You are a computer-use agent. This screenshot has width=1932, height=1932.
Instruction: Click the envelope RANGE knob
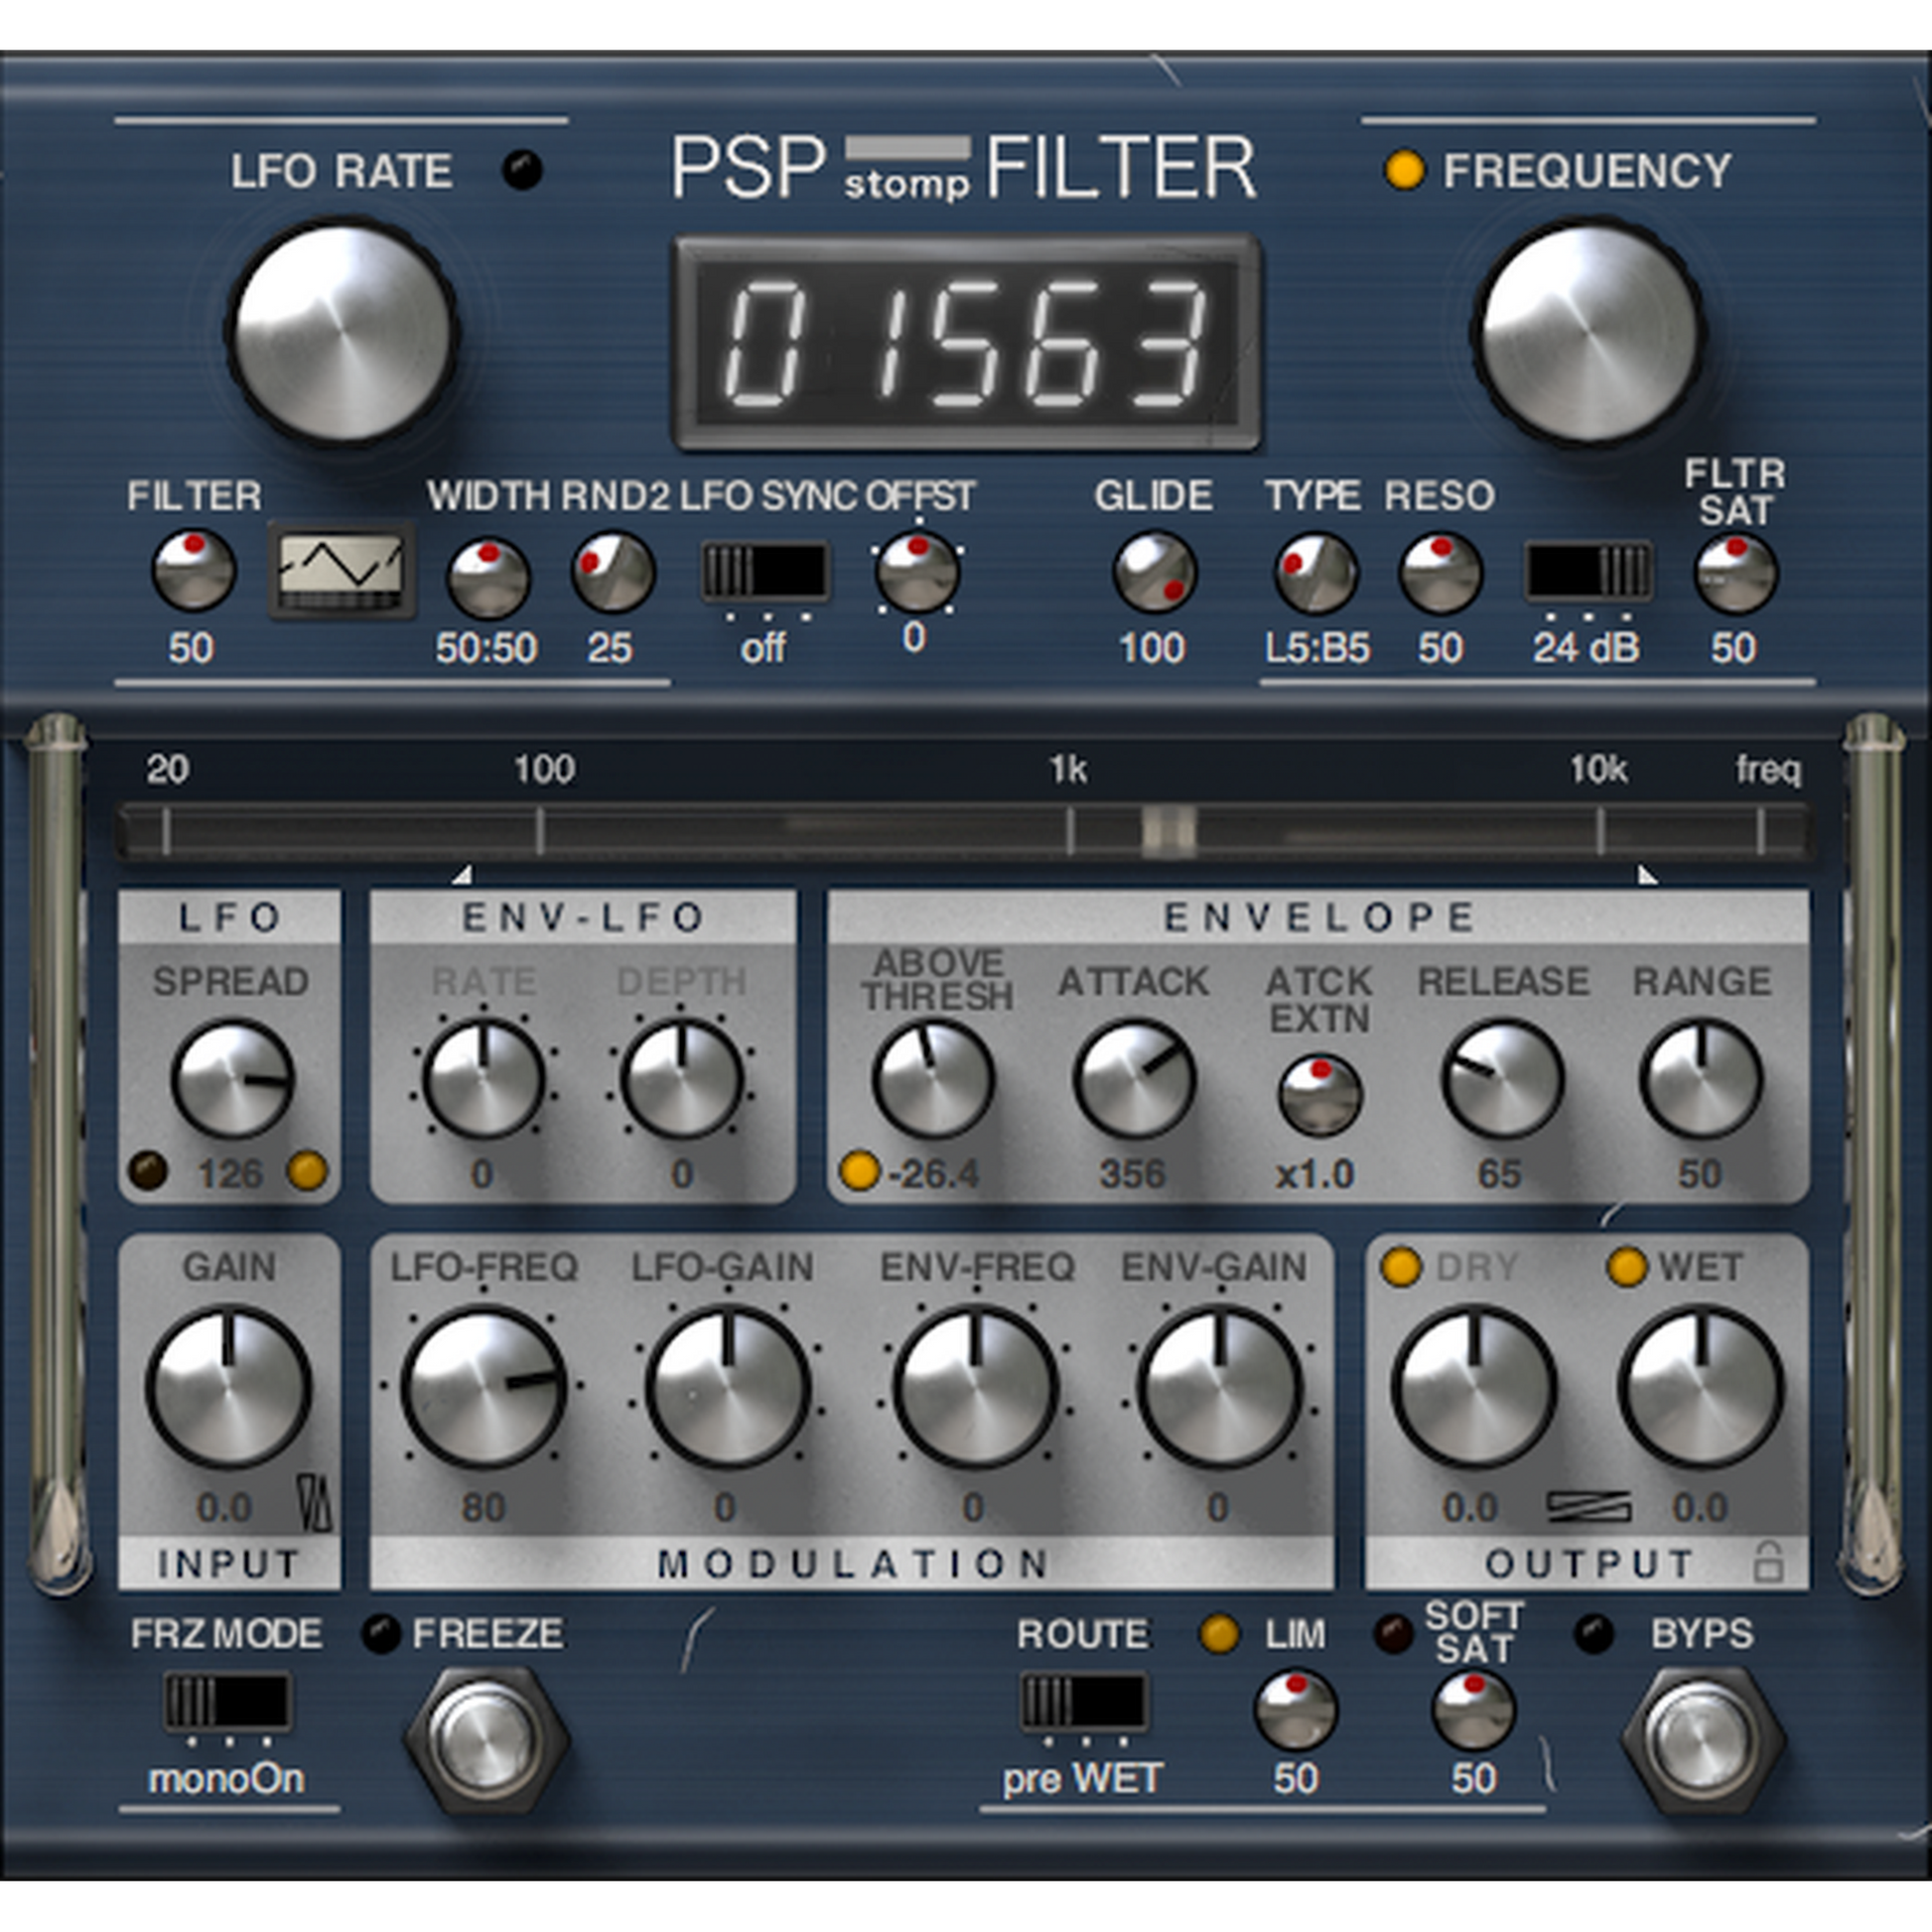pyautogui.click(x=1701, y=1078)
